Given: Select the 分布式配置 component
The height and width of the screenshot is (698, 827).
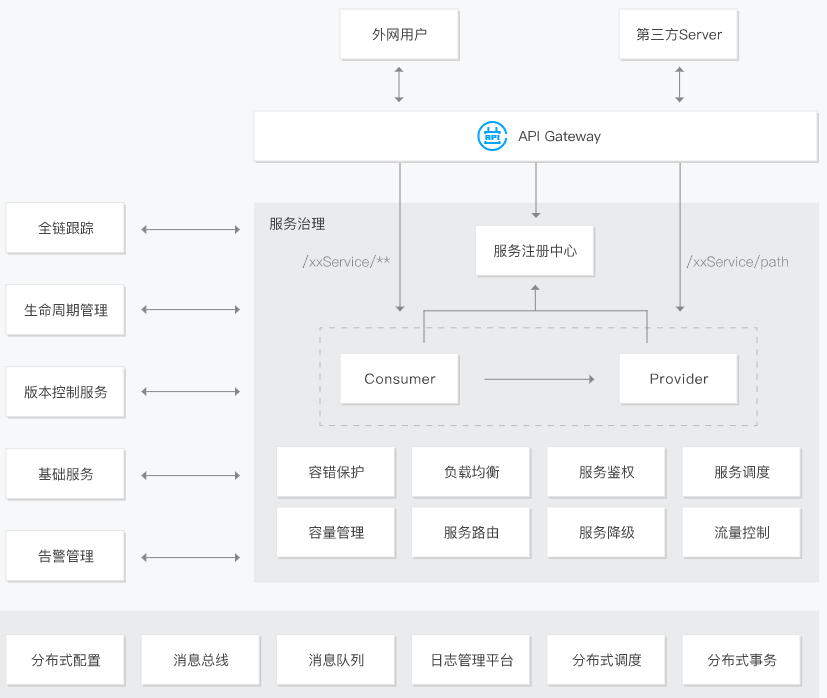Looking at the screenshot, I should tap(66, 660).
